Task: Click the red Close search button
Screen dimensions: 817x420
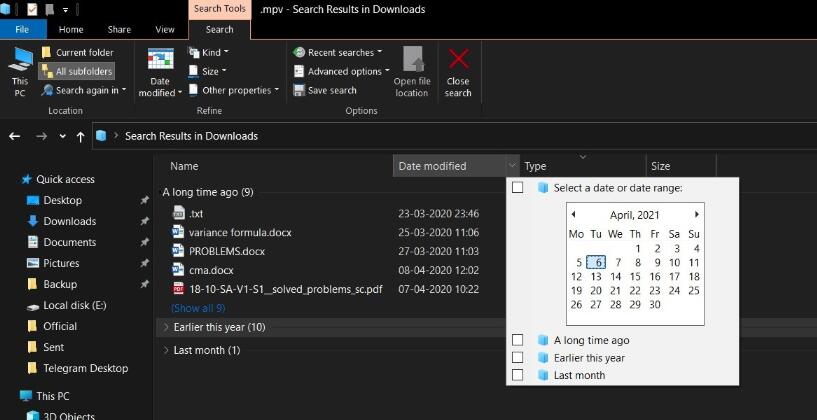Action: [x=459, y=72]
